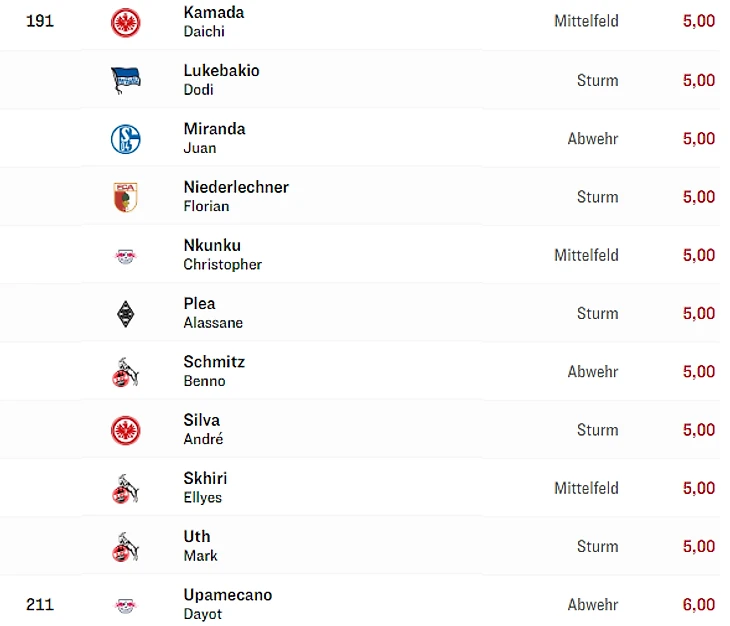Image resolution: width=730 pixels, height=626 pixels.
Task: Click Schalke 04 logo beside Miranda
Action: click(125, 139)
